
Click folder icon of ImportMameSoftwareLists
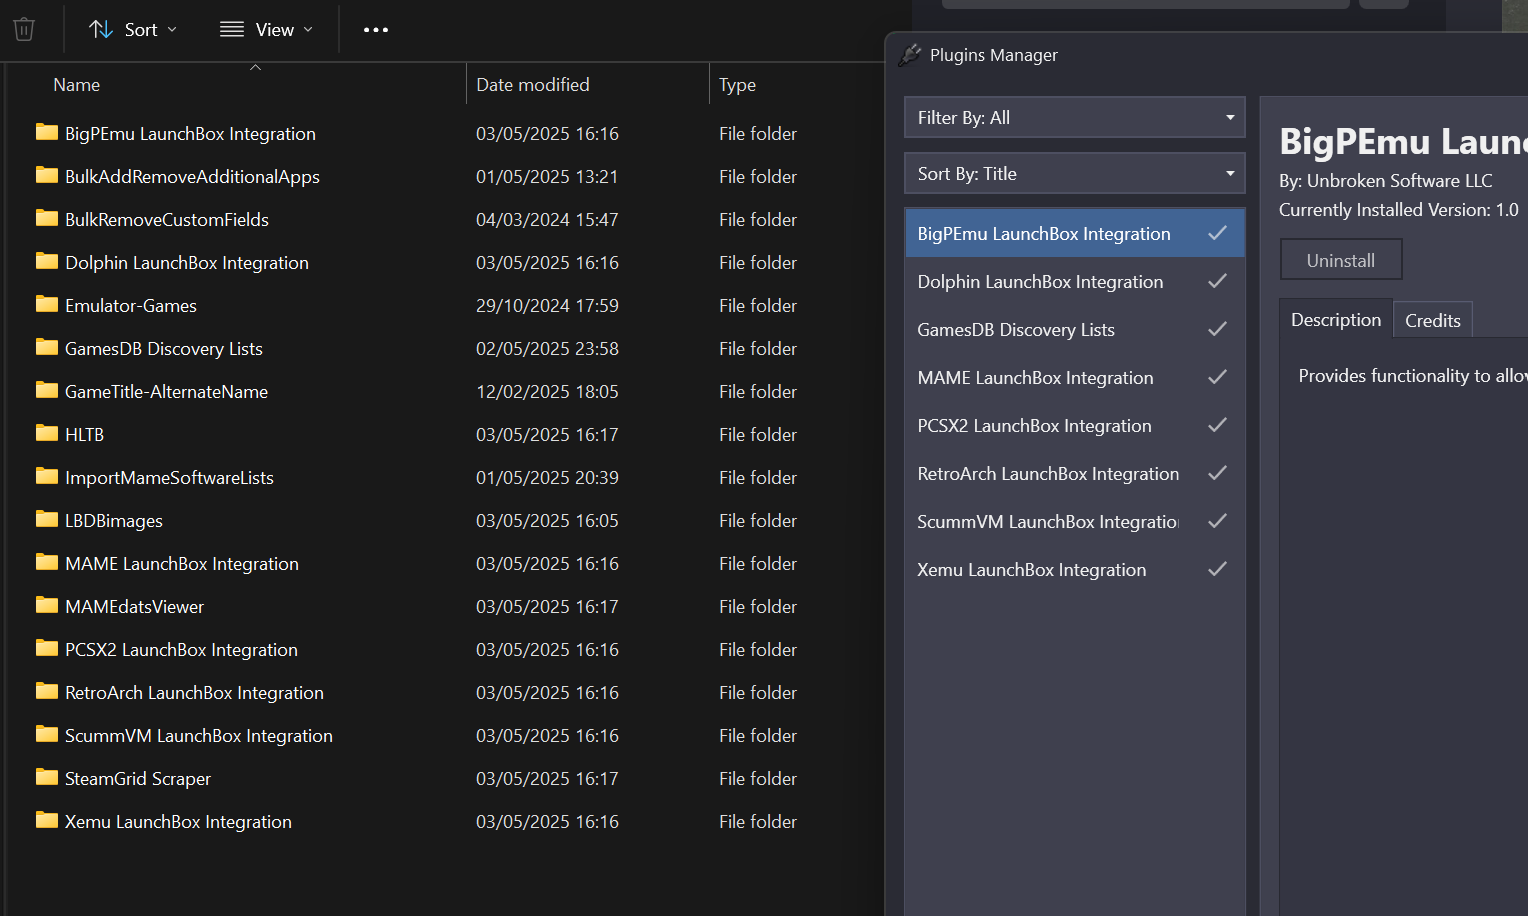point(47,476)
